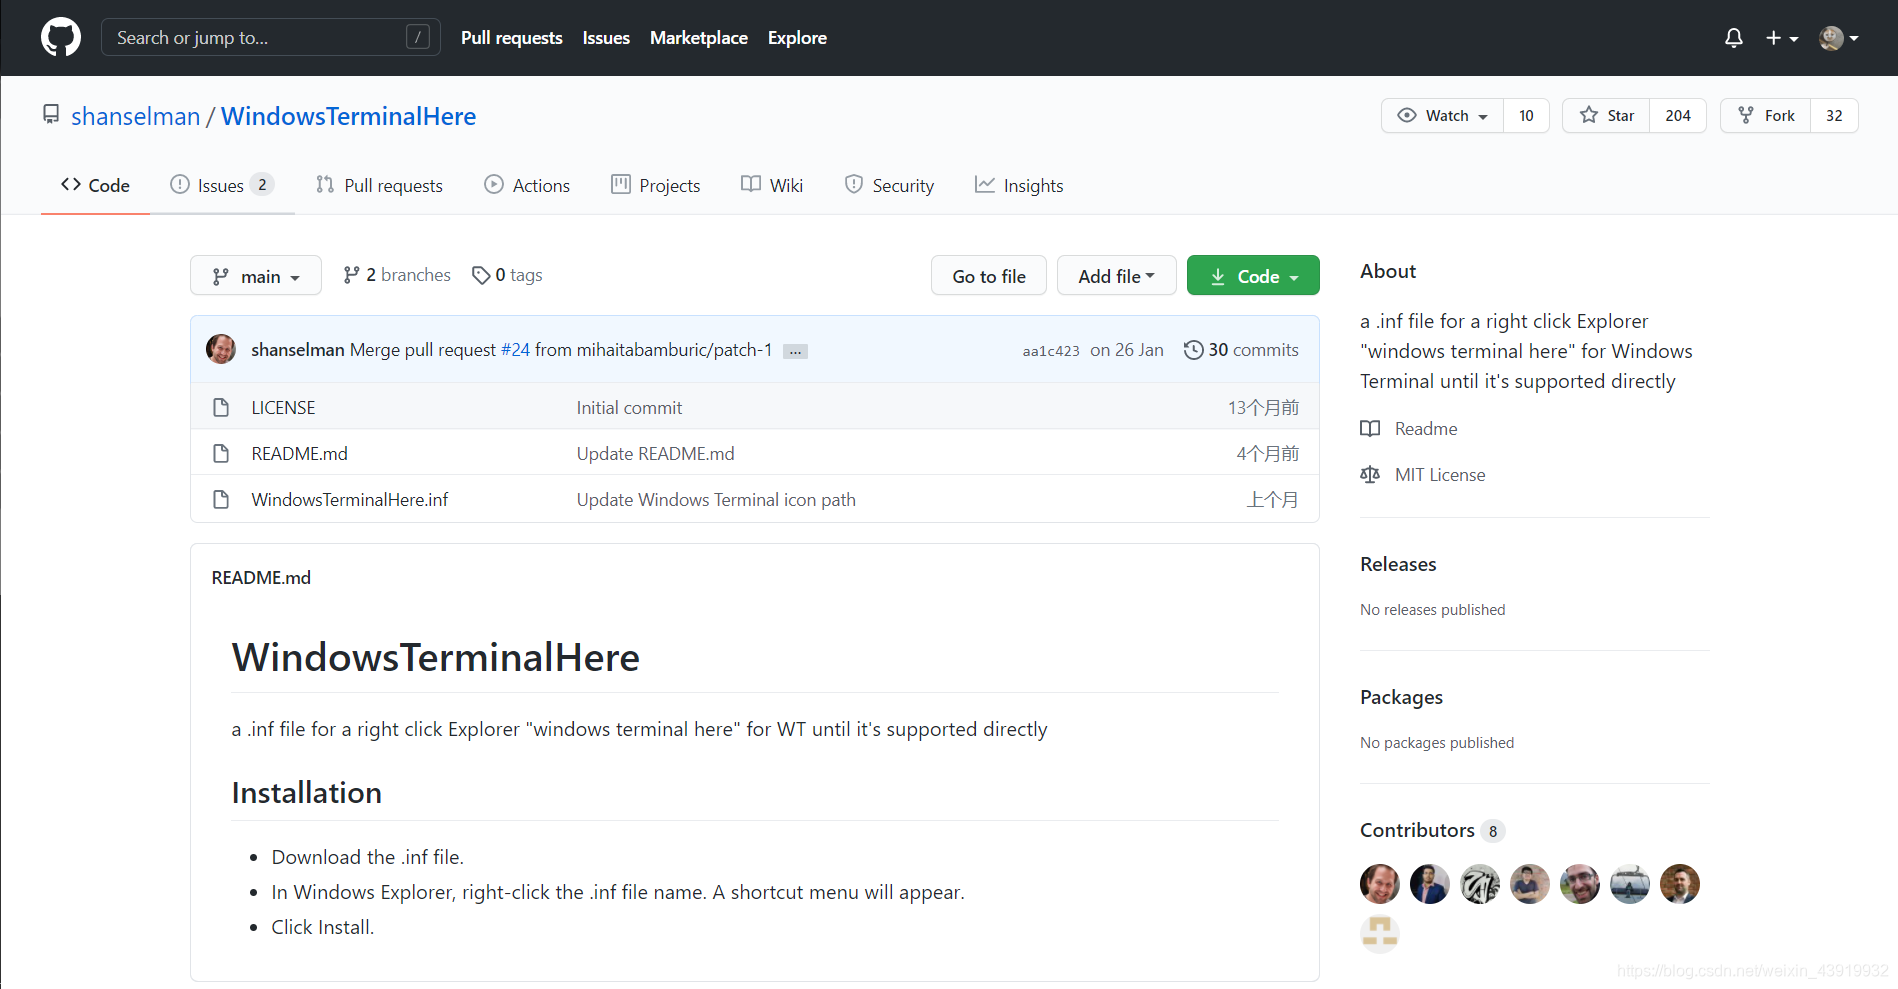Focus the Search or jump to field
The width and height of the screenshot is (1898, 989).
[270, 37]
